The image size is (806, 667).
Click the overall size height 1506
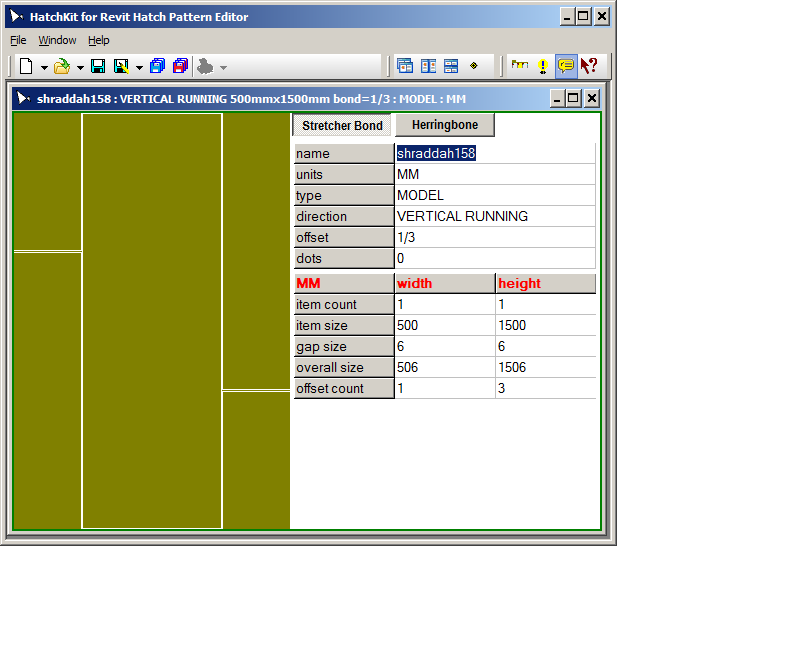tap(546, 367)
